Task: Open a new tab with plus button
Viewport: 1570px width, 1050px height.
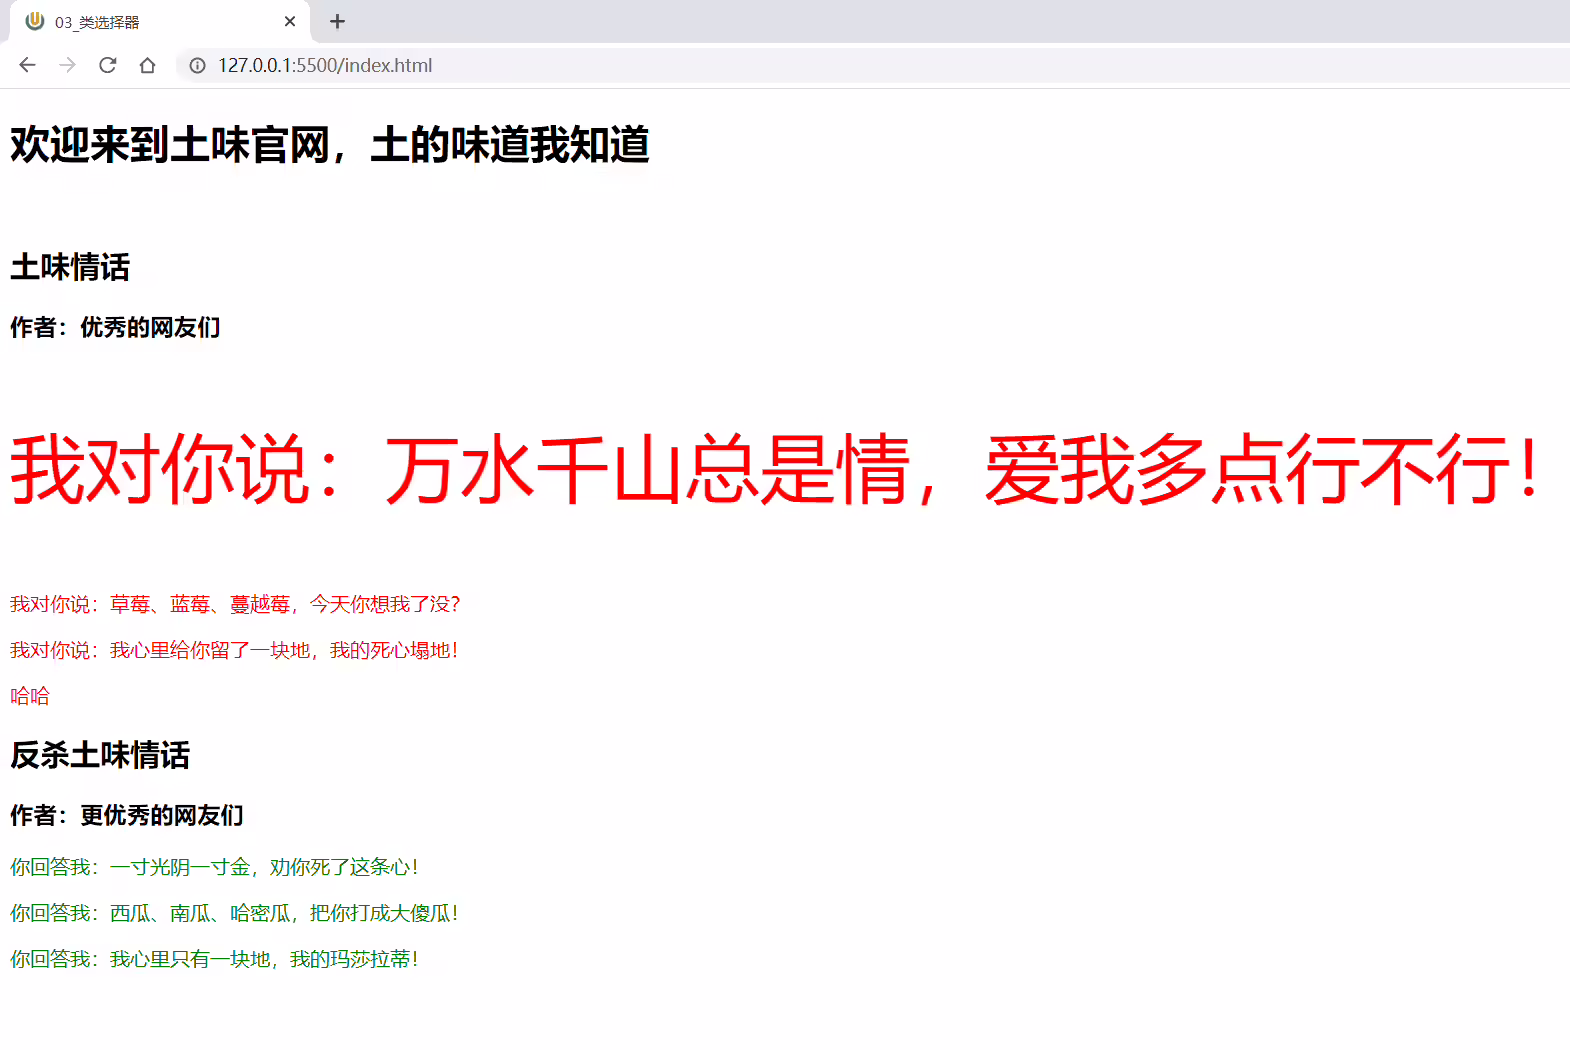Action: click(x=337, y=21)
